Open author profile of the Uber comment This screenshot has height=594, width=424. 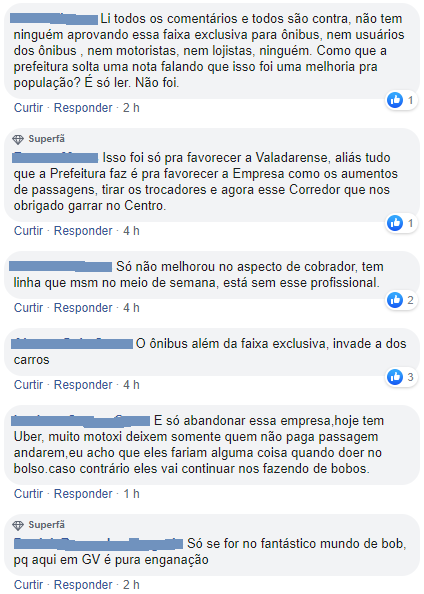pyautogui.click(x=81, y=420)
